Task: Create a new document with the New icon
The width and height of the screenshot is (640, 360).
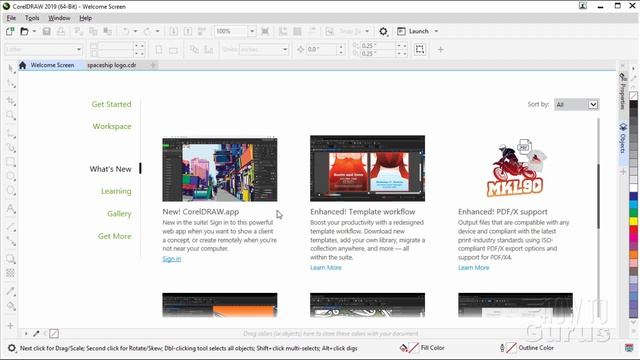Action: pos(10,31)
